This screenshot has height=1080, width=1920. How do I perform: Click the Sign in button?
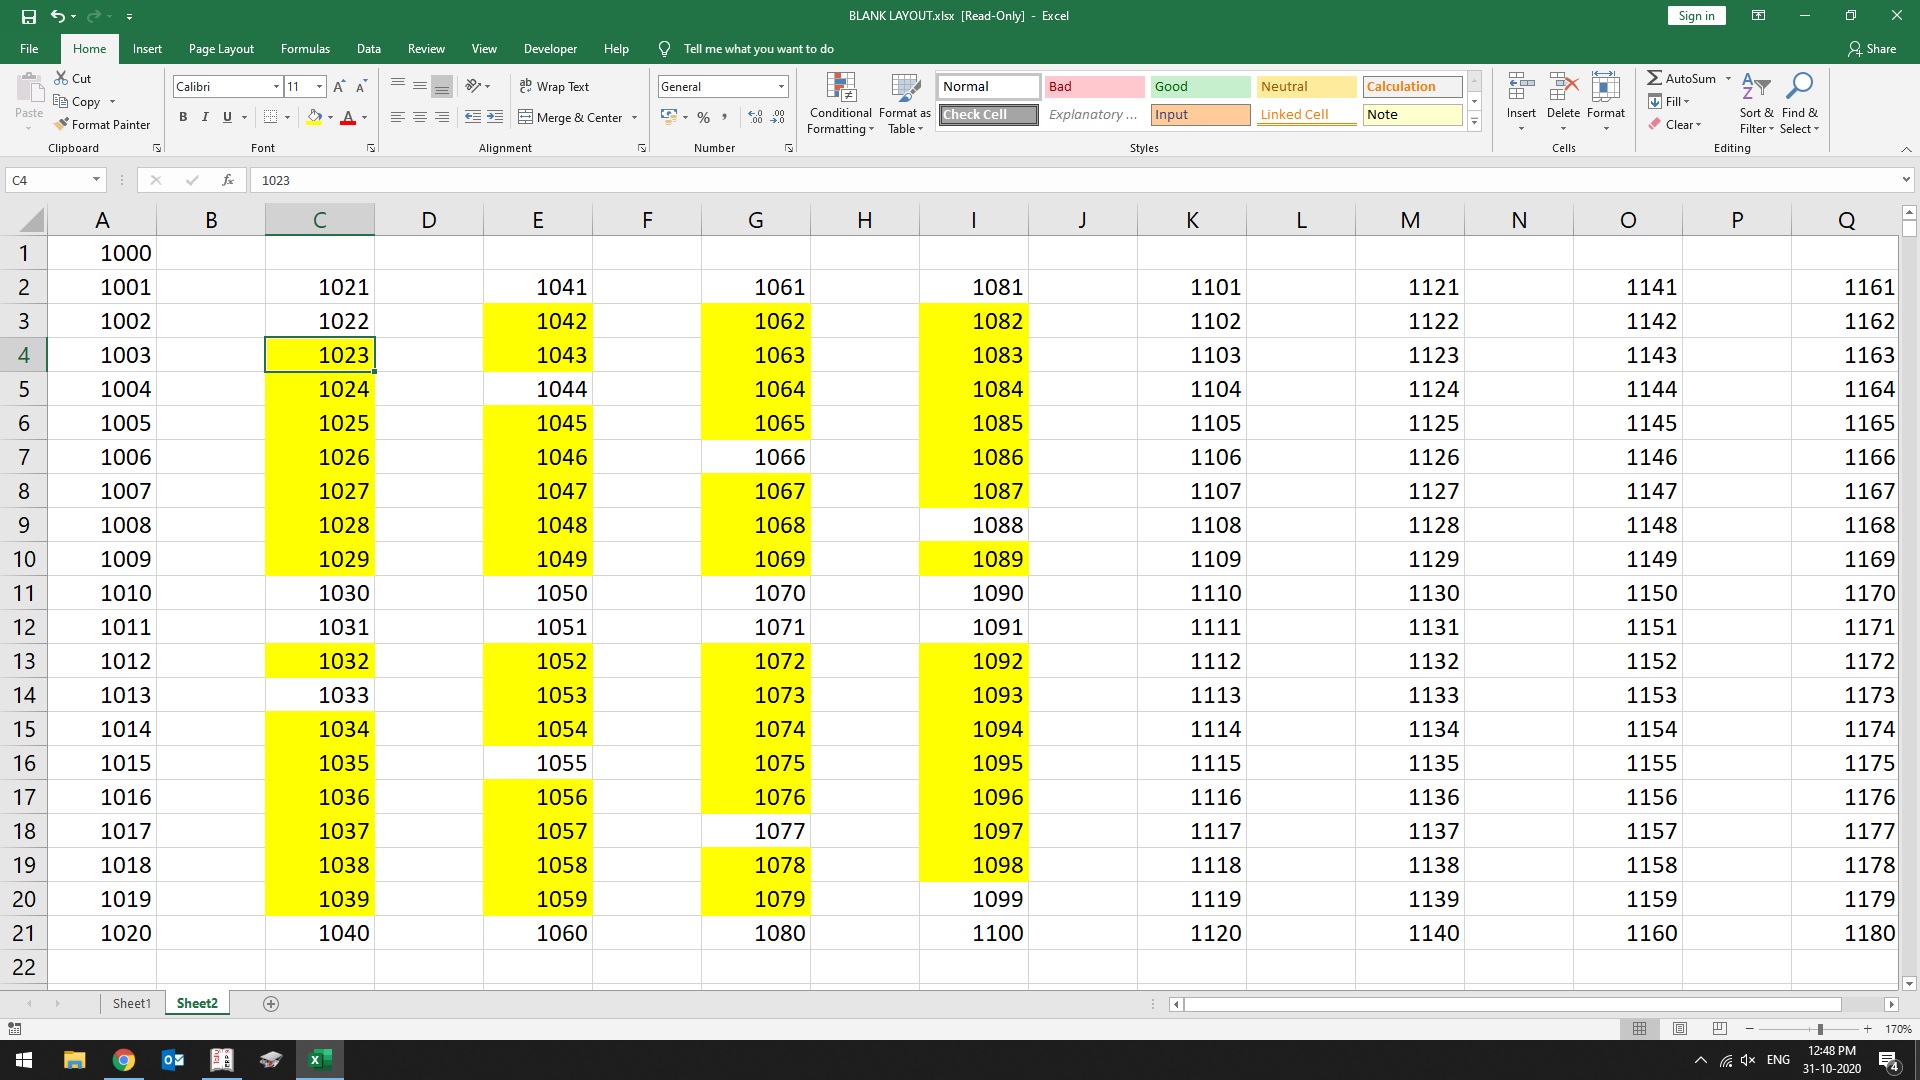(1696, 15)
